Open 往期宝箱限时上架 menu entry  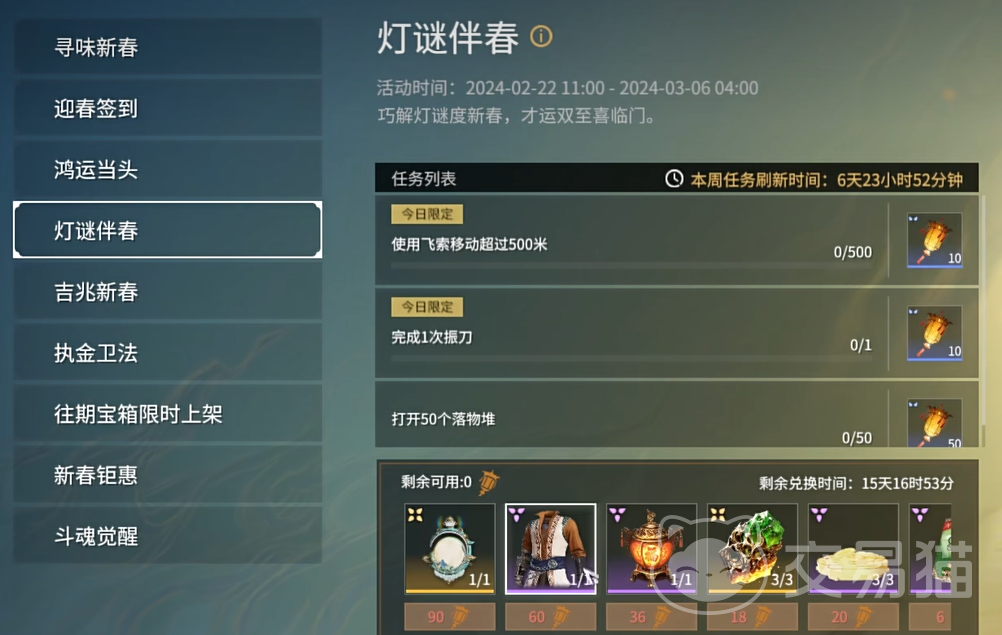tap(167, 414)
